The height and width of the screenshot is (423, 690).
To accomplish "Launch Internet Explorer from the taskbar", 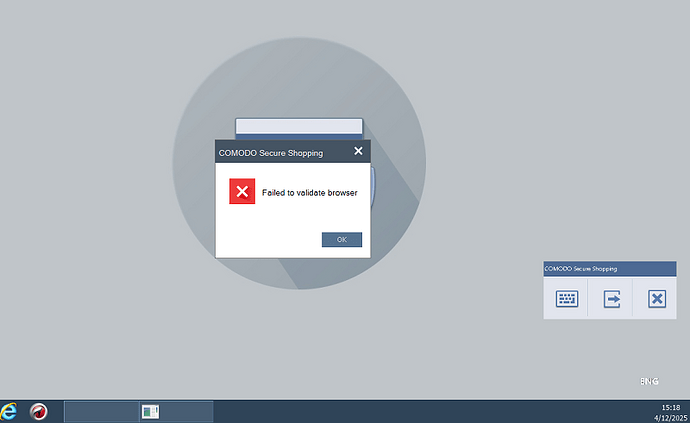I will click(8, 412).
